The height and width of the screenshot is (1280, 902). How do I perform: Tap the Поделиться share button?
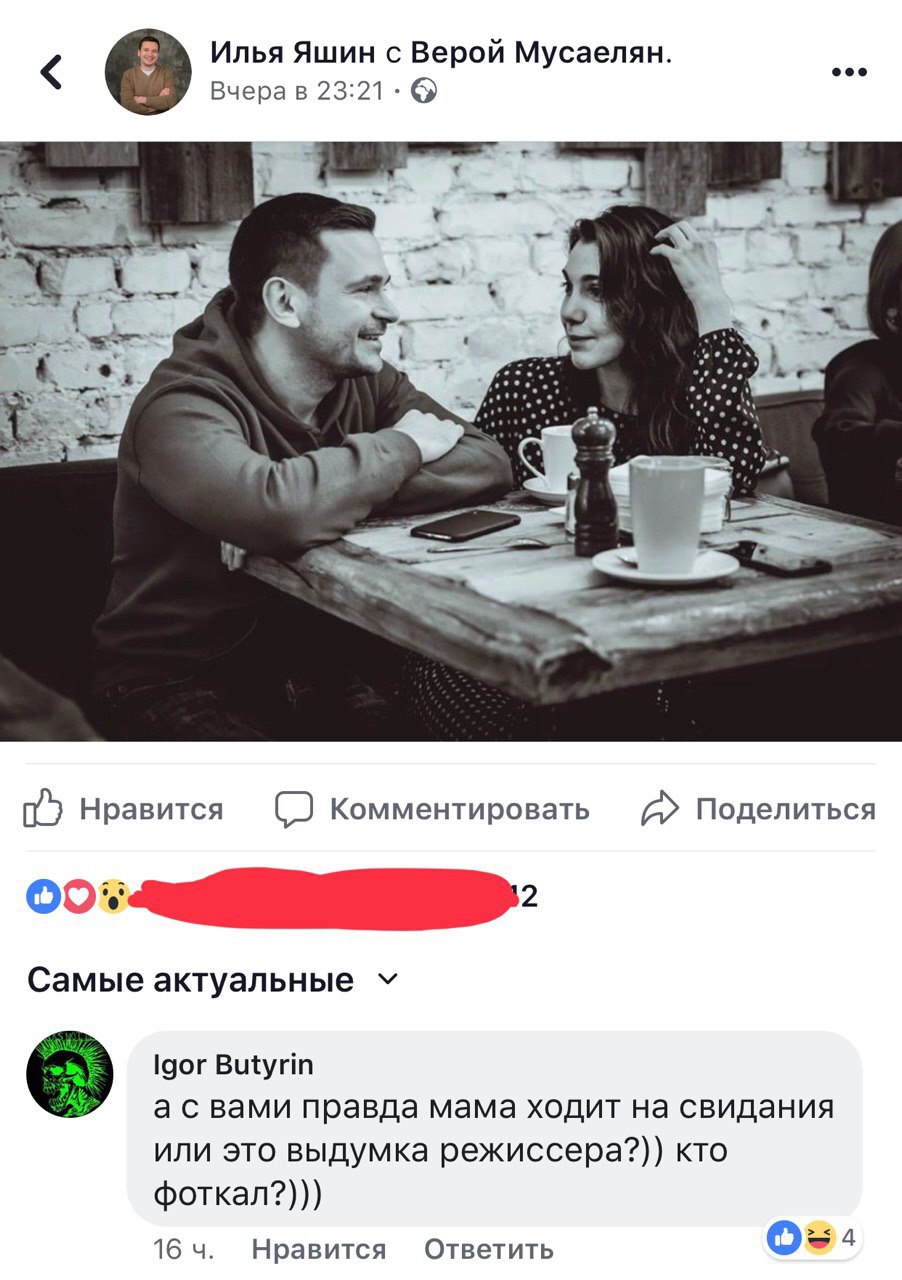coord(758,808)
